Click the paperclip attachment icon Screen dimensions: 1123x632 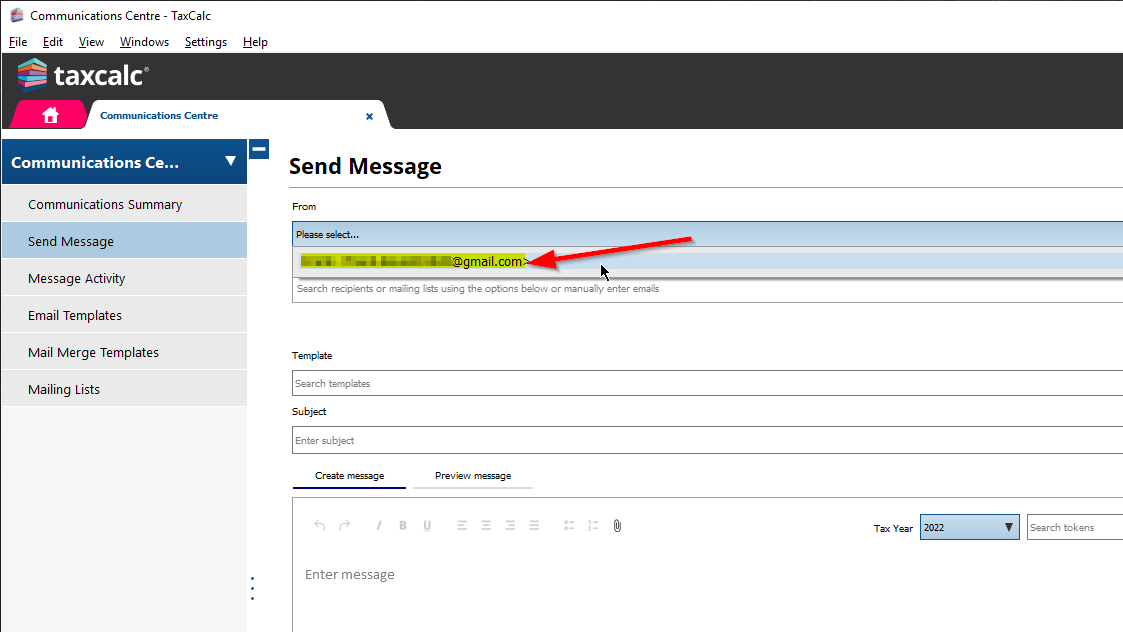click(x=617, y=526)
